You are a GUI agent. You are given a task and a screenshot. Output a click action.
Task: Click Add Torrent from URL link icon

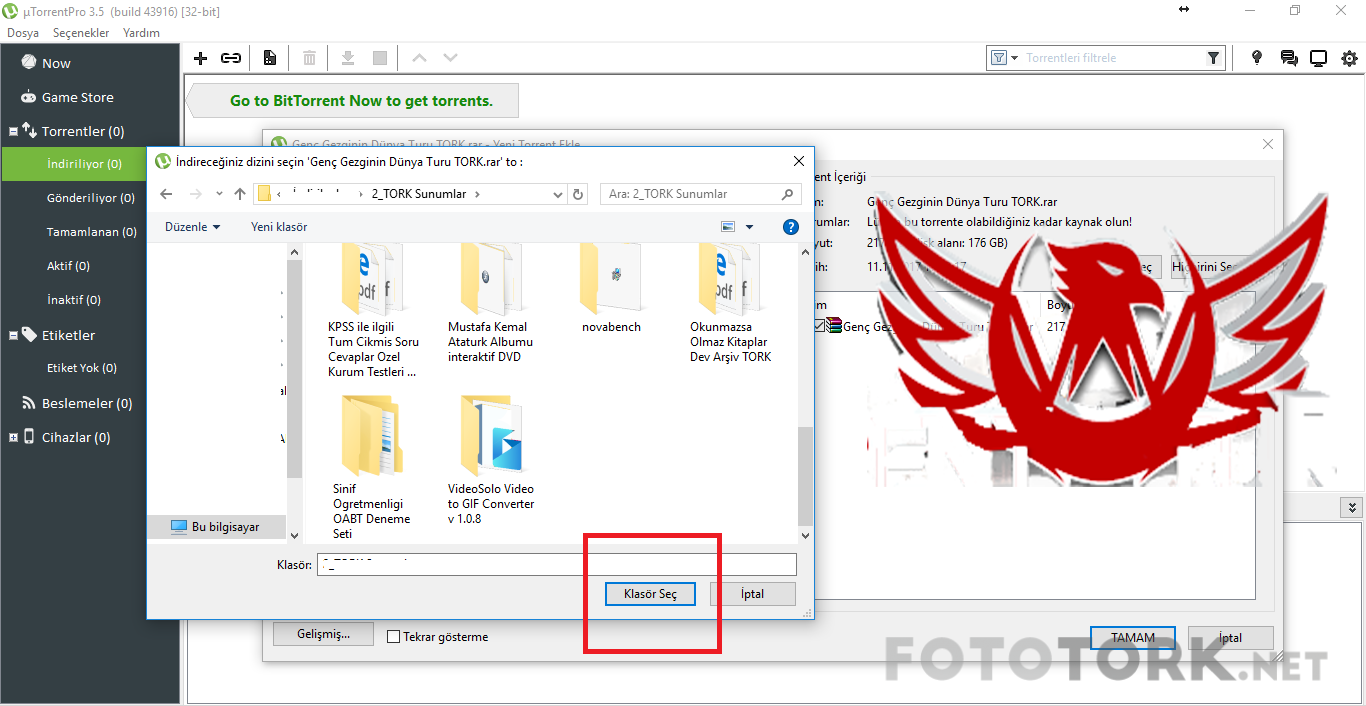231,58
